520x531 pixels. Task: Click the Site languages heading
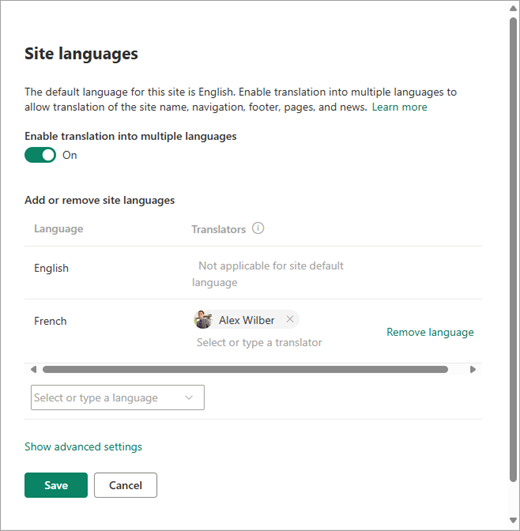click(x=81, y=54)
